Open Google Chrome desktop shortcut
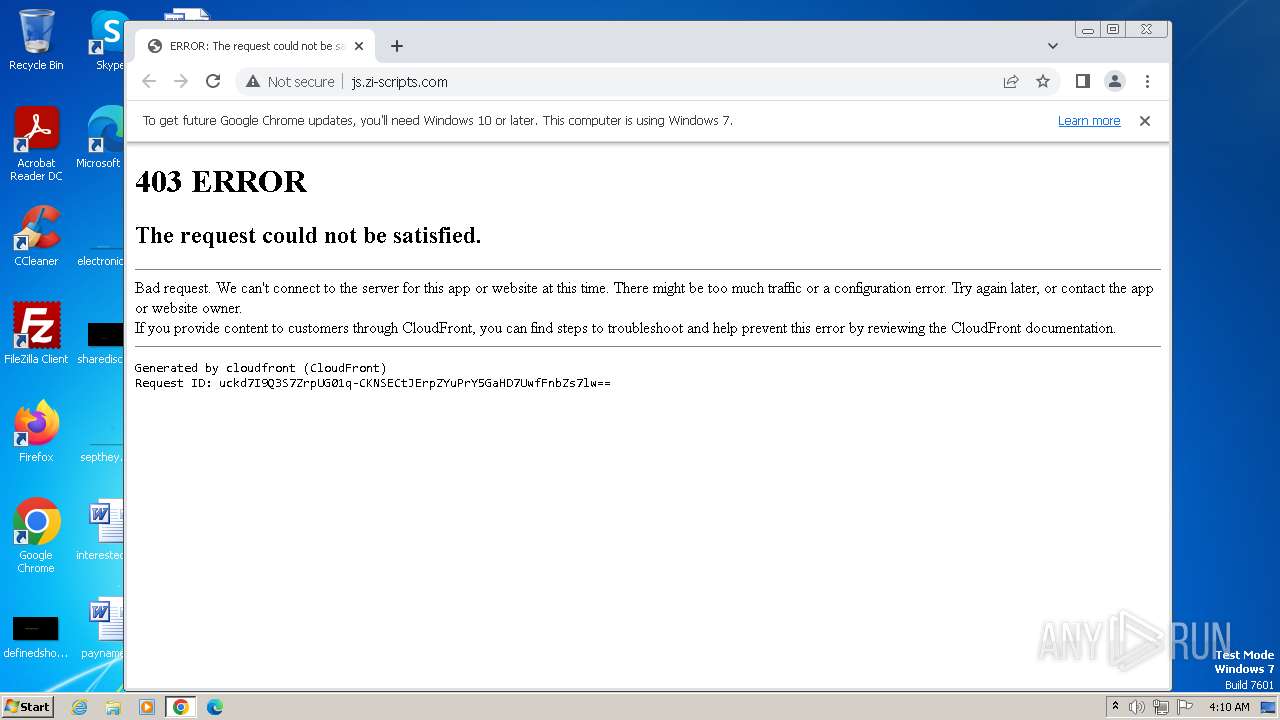This screenshot has width=1280, height=720. coord(36,536)
